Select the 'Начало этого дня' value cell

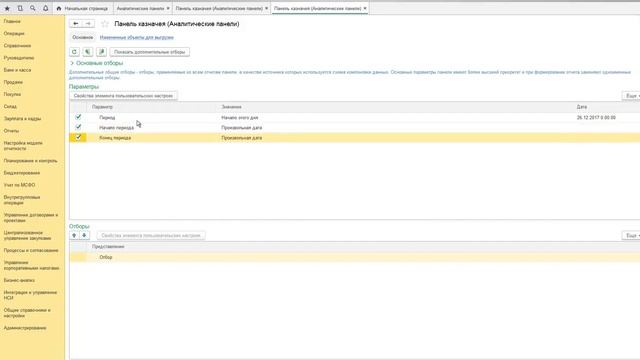point(240,118)
